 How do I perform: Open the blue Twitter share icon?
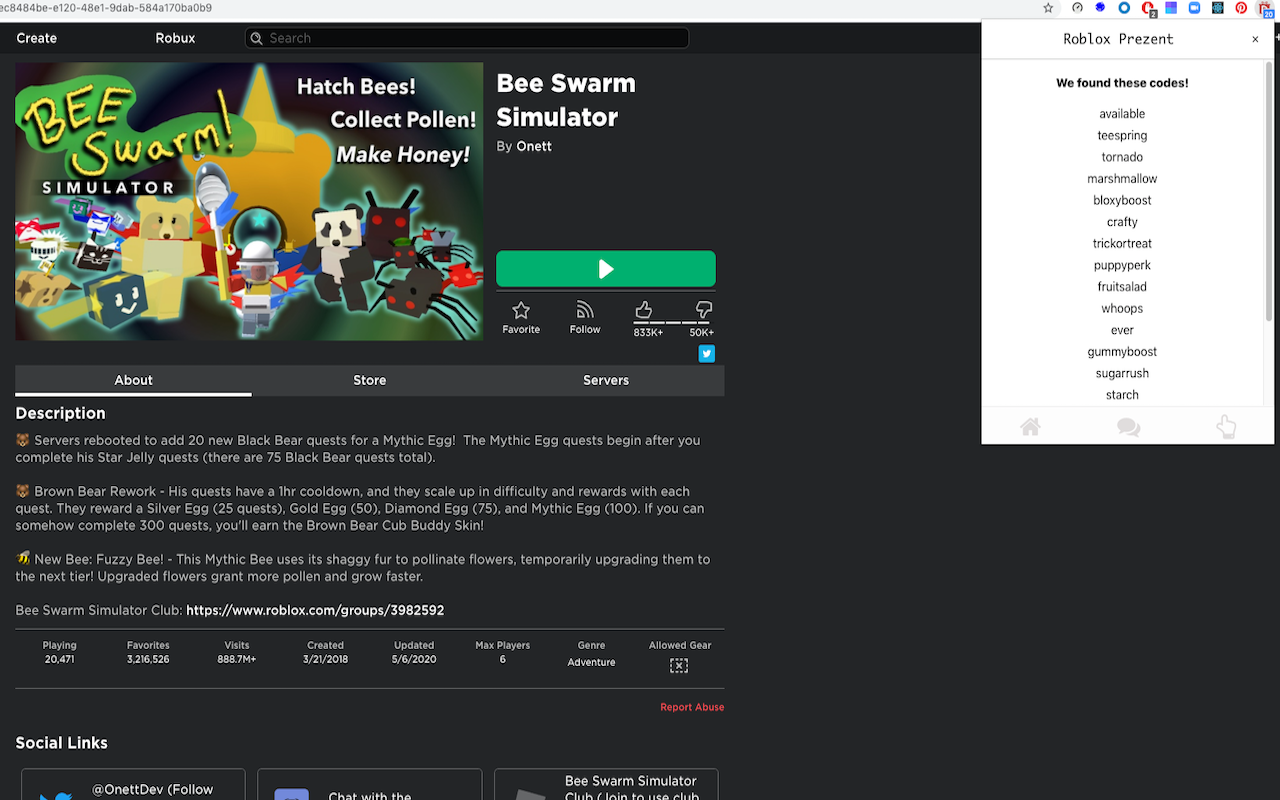pyautogui.click(x=707, y=353)
